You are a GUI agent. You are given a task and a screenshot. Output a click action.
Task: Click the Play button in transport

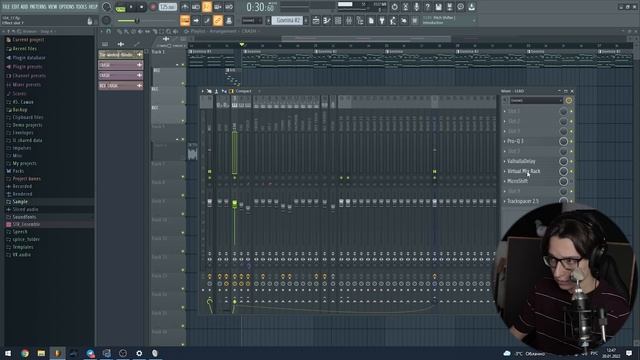pyautogui.click(x=131, y=7)
